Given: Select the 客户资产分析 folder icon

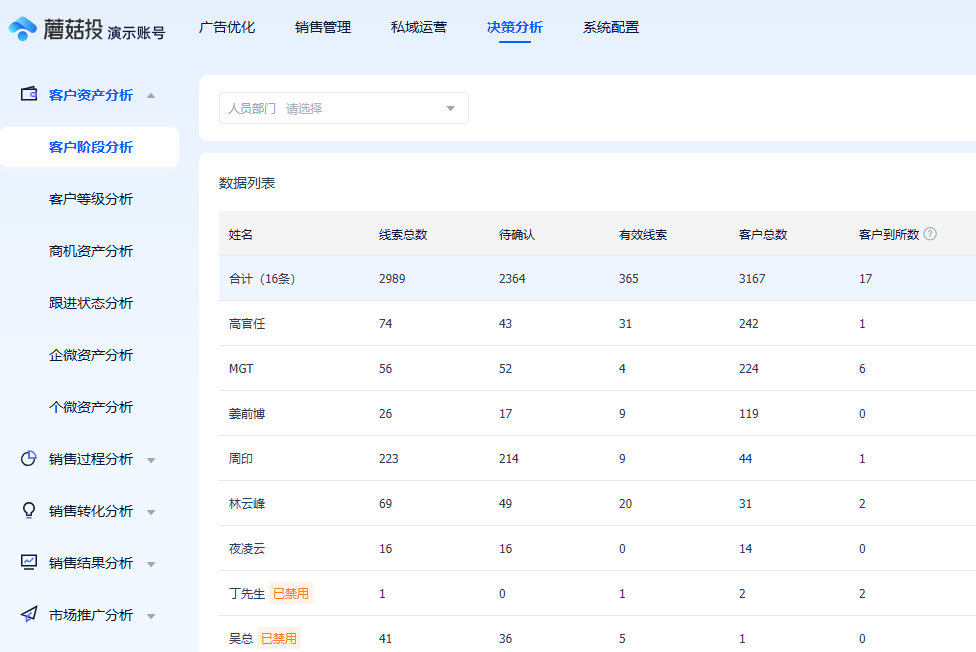Looking at the screenshot, I should [x=27, y=94].
